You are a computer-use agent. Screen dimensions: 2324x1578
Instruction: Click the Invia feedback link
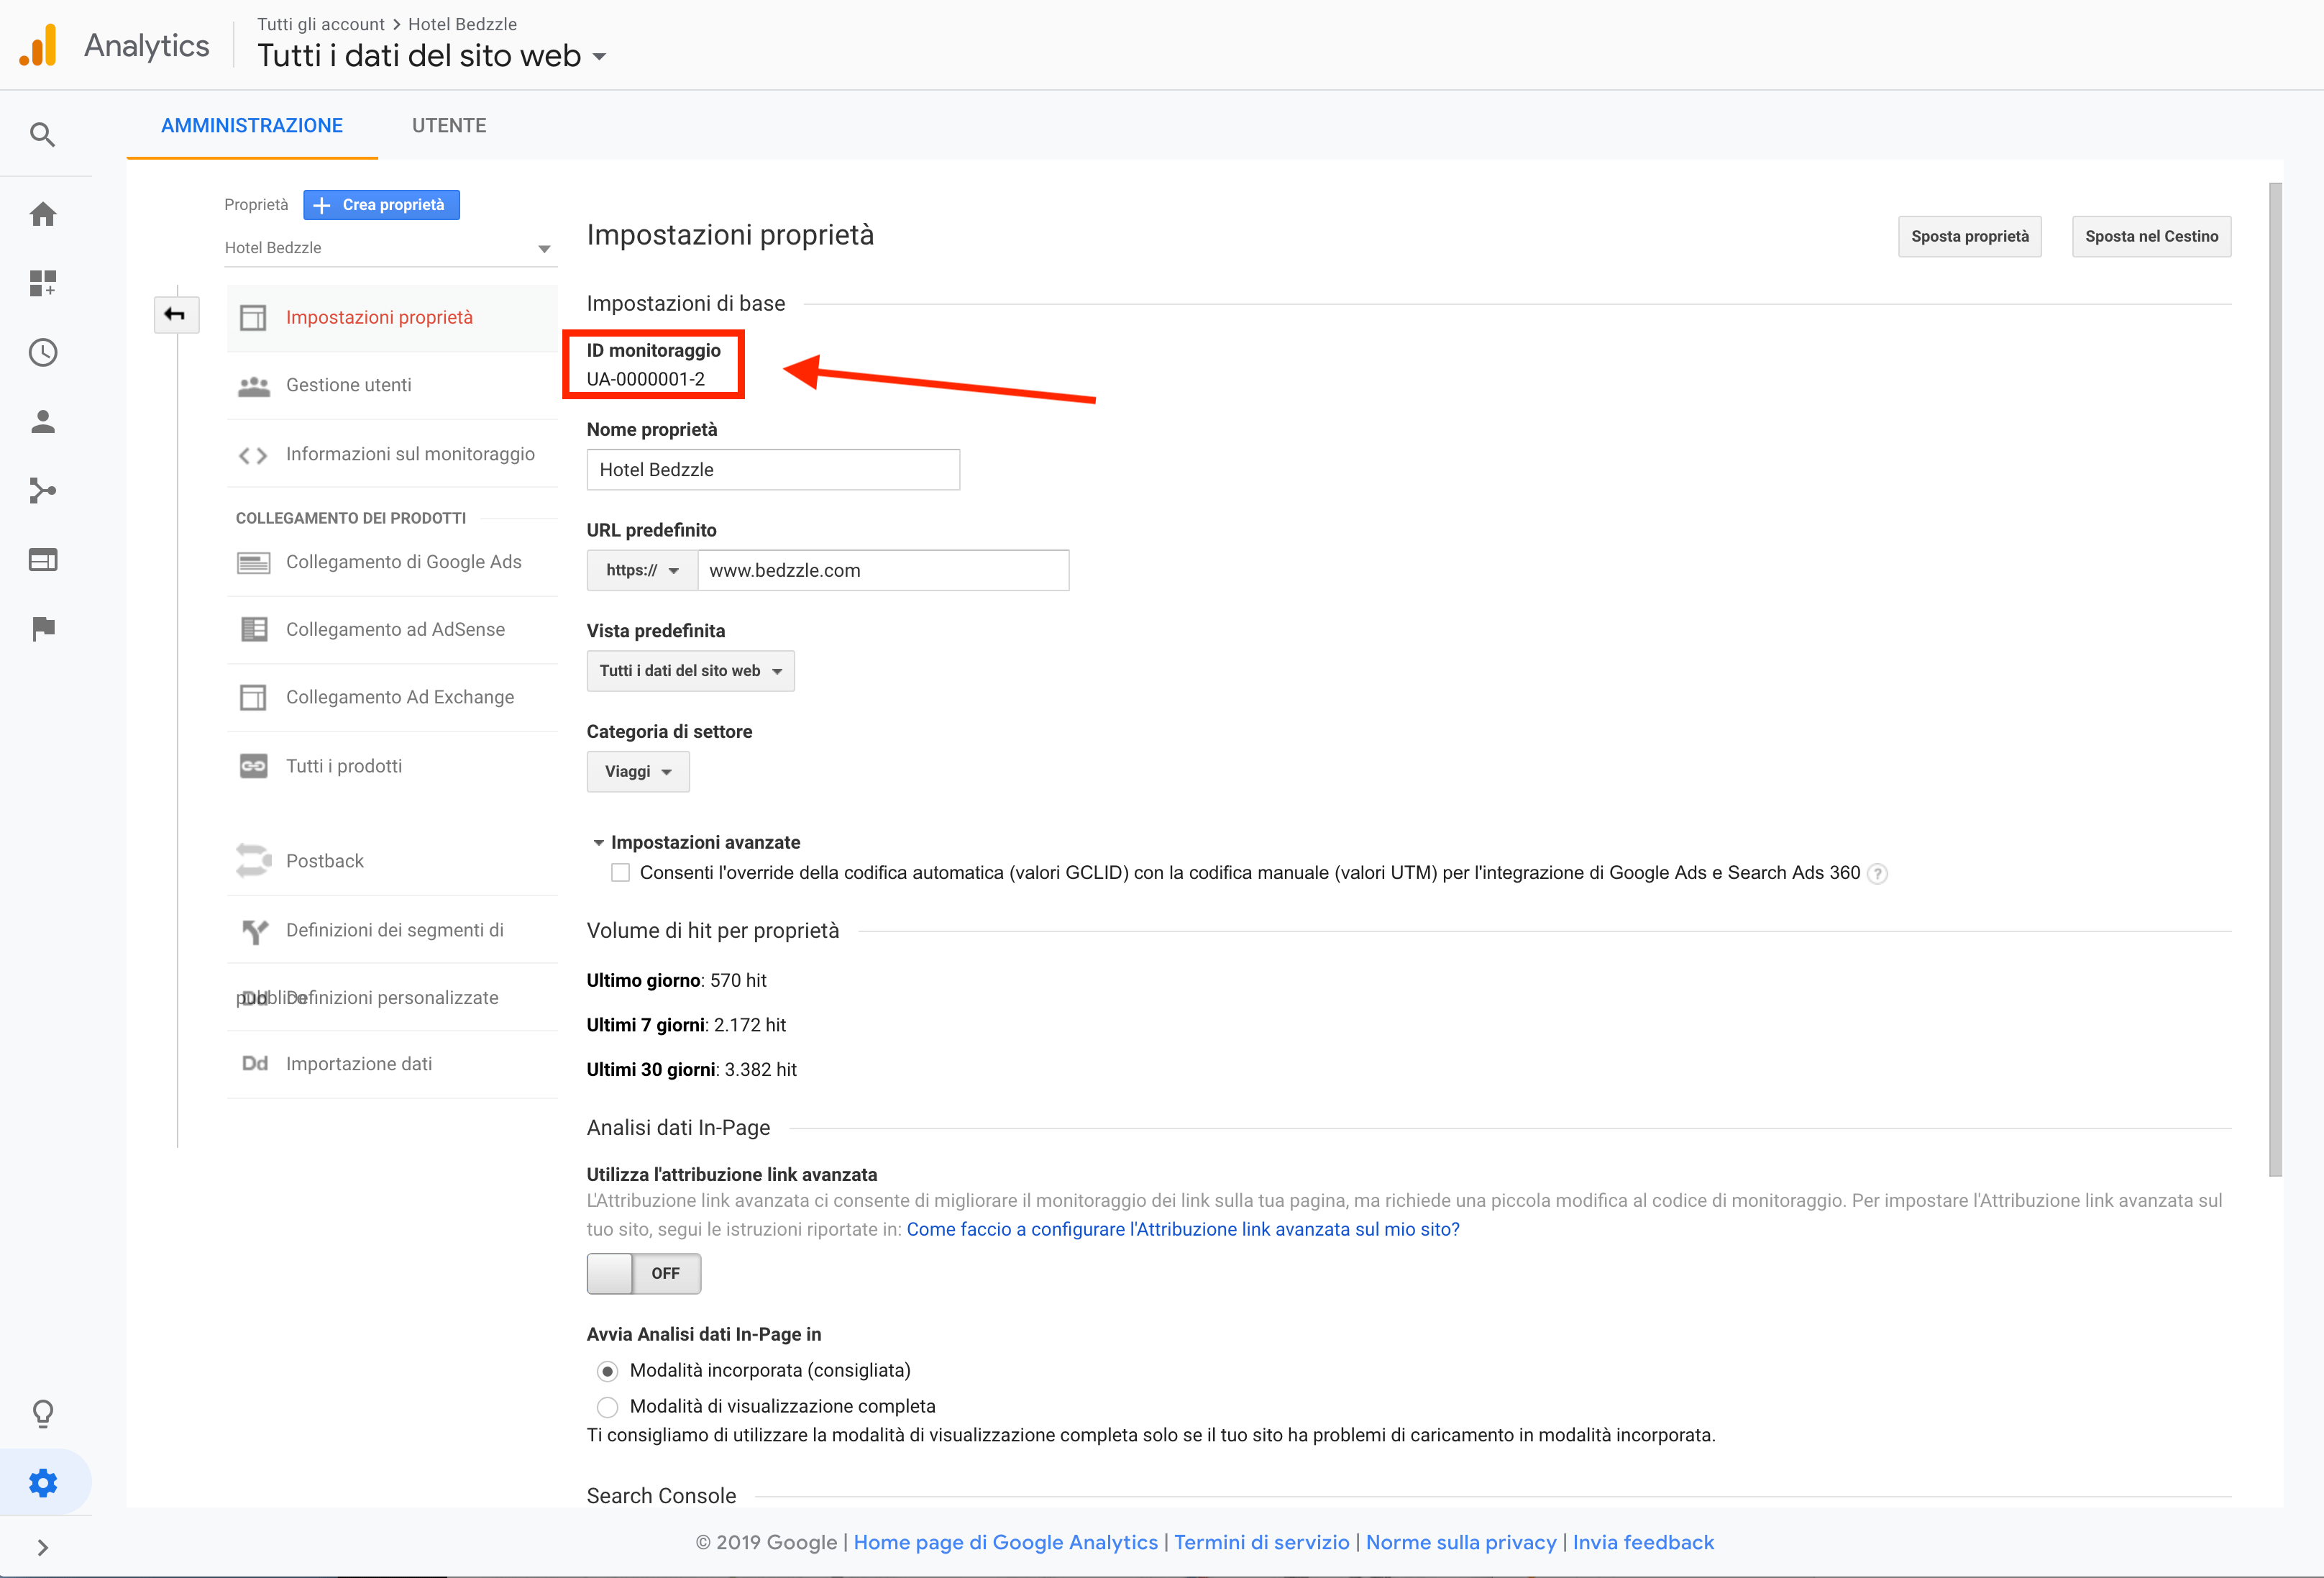click(x=1643, y=1543)
